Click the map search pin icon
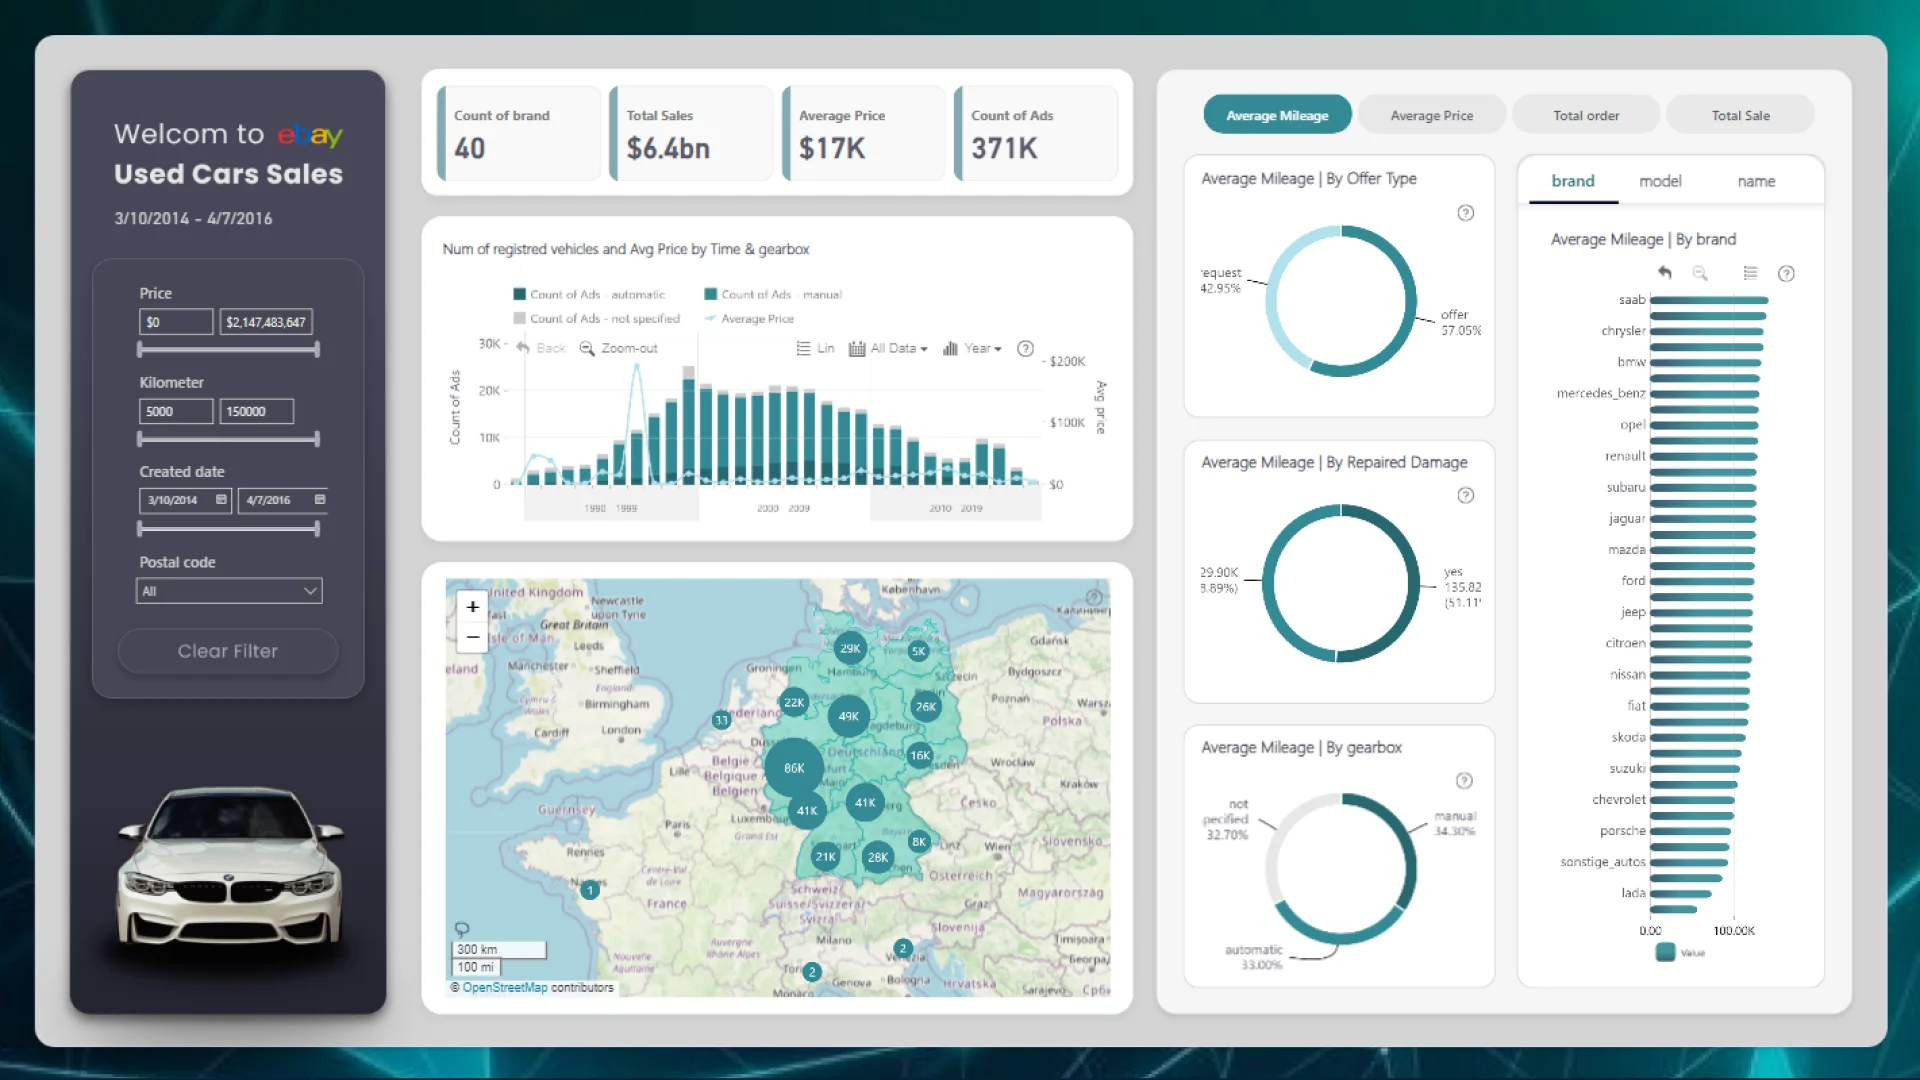The width and height of the screenshot is (1920, 1080). 462,929
